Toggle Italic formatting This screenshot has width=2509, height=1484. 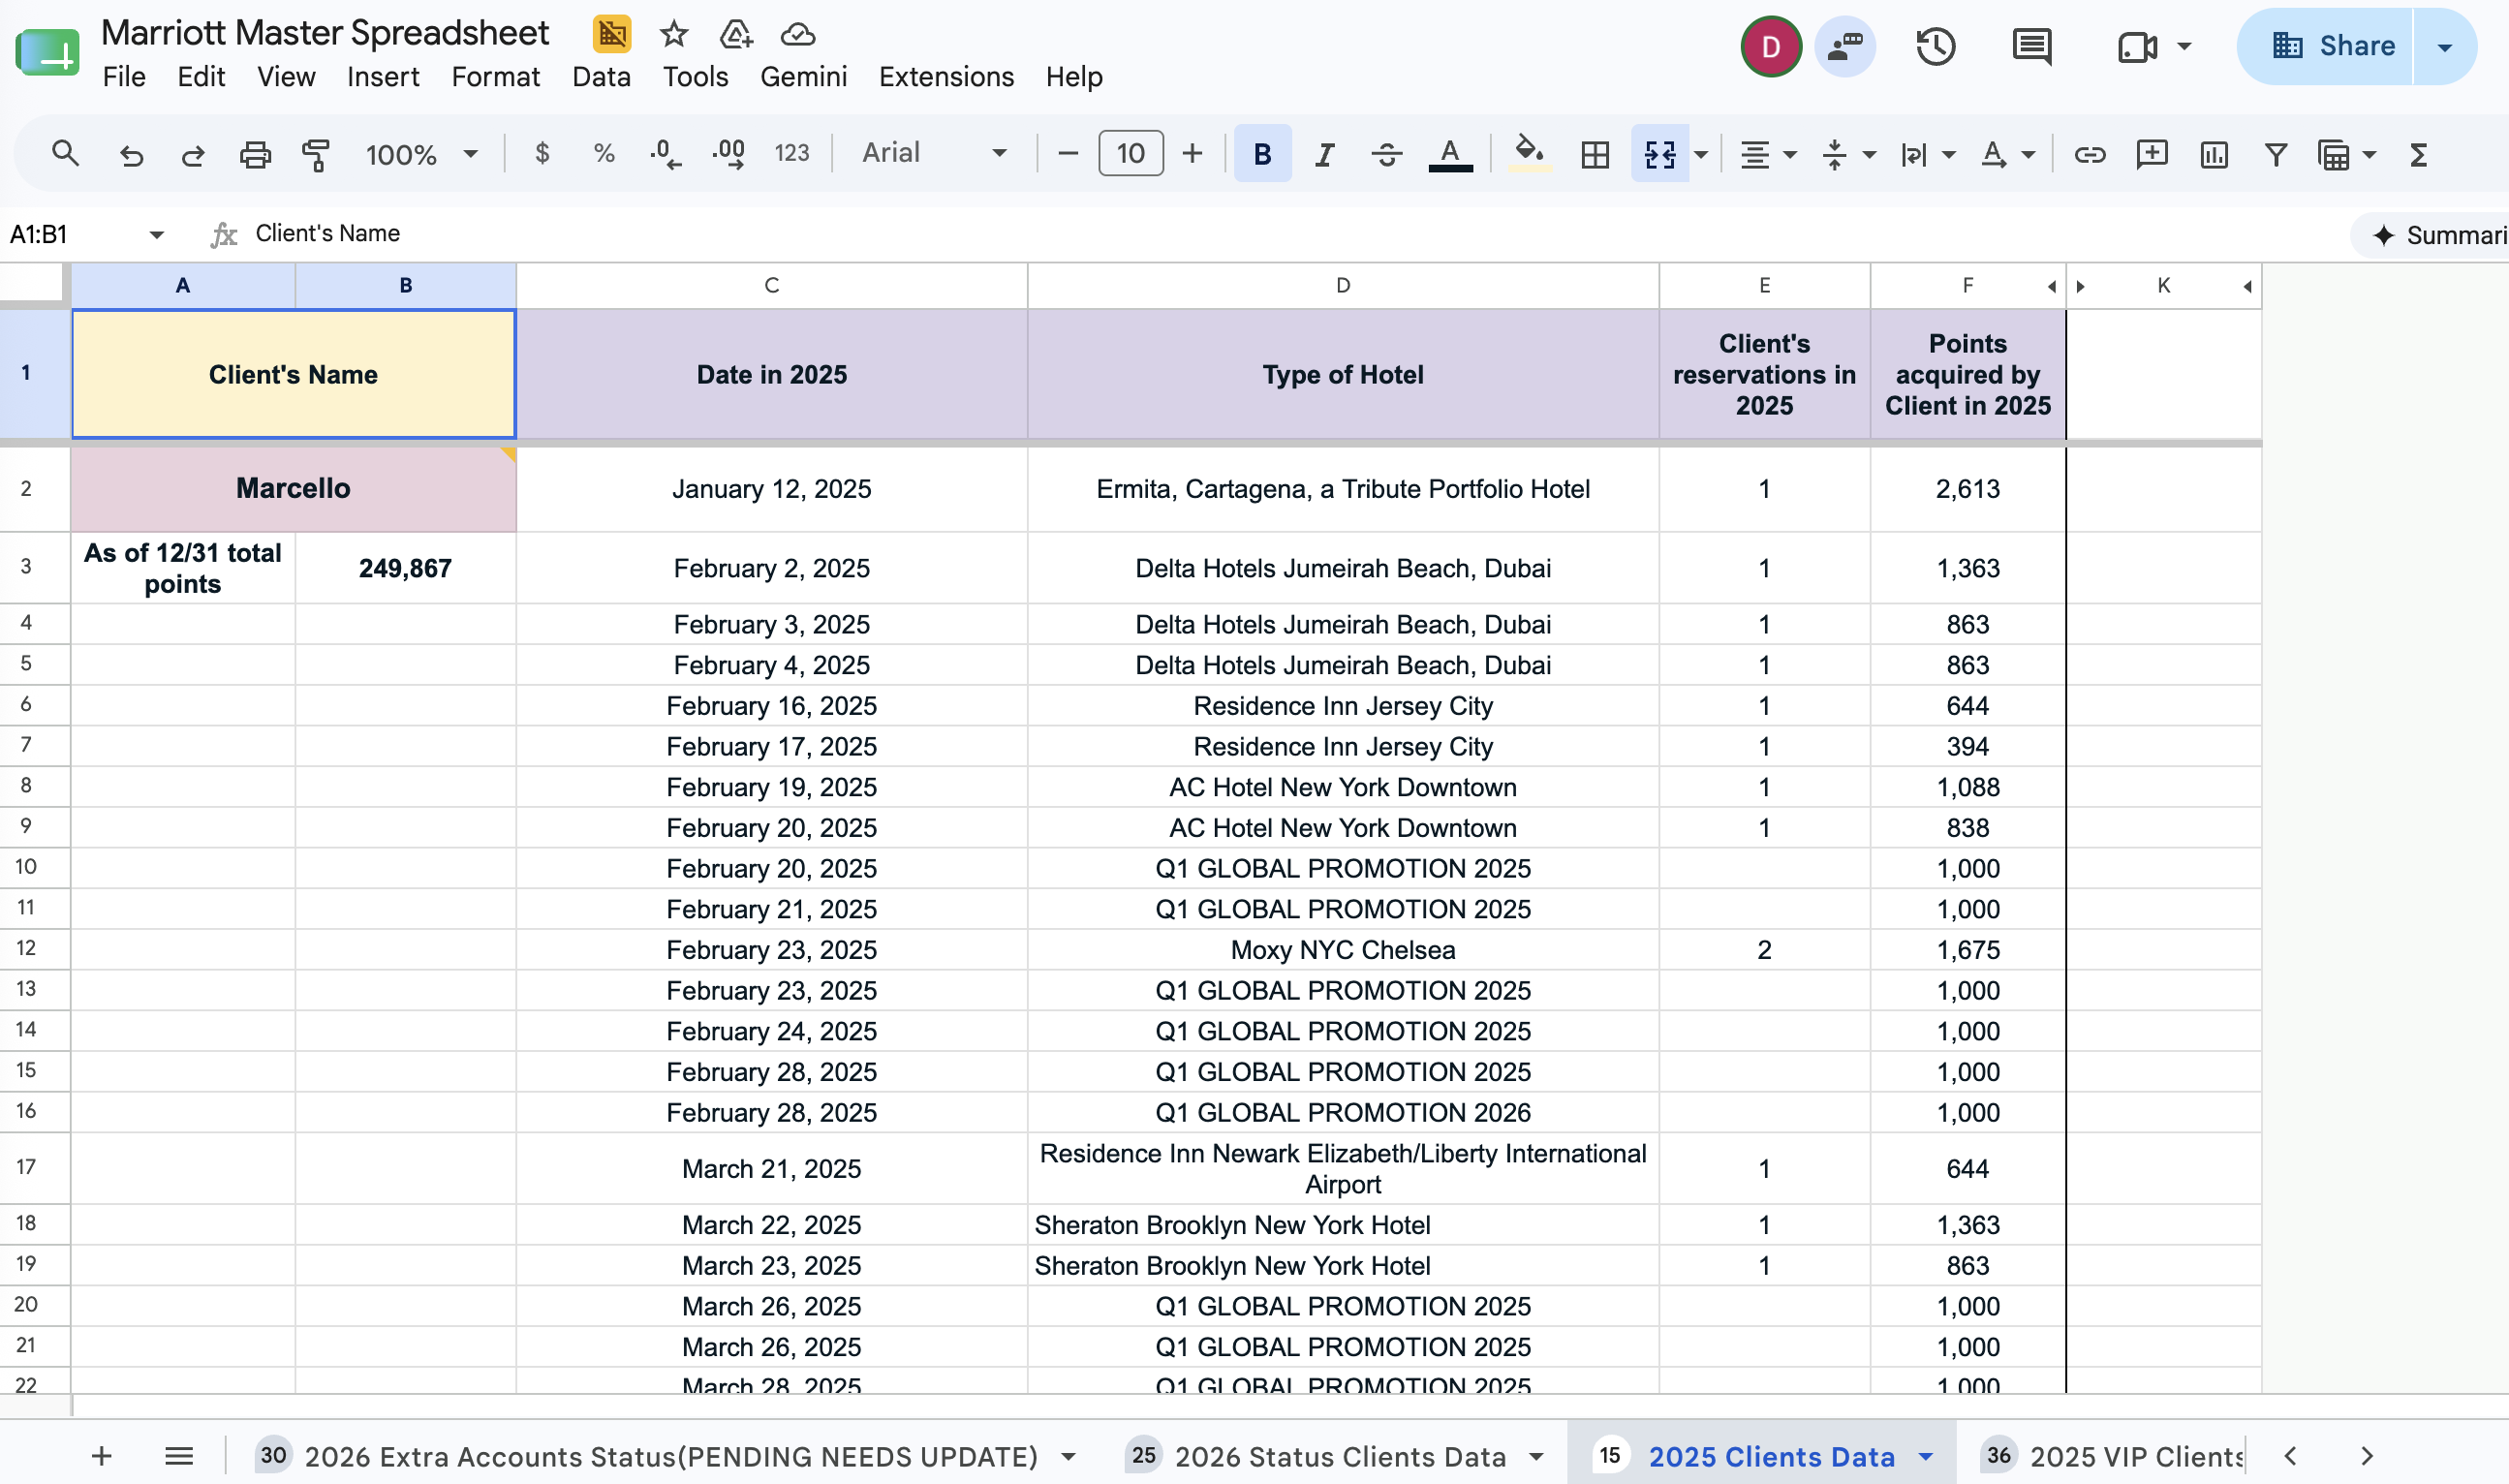[1324, 154]
